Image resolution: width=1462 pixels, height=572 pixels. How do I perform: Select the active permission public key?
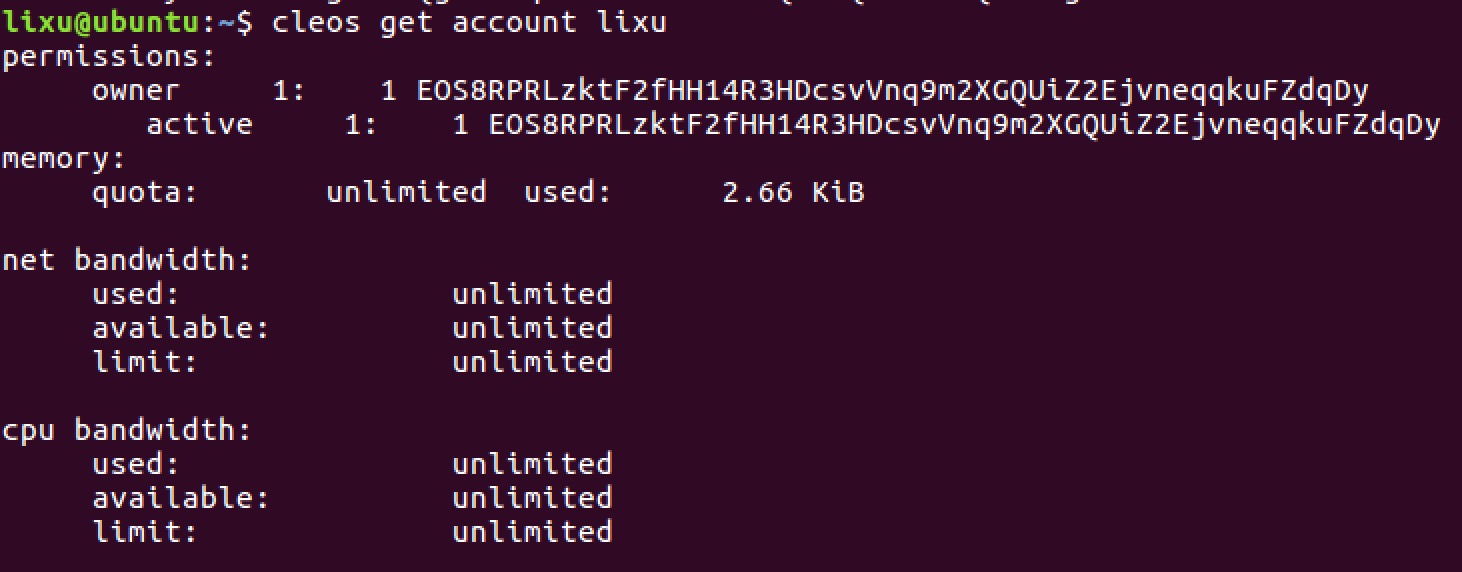(965, 126)
